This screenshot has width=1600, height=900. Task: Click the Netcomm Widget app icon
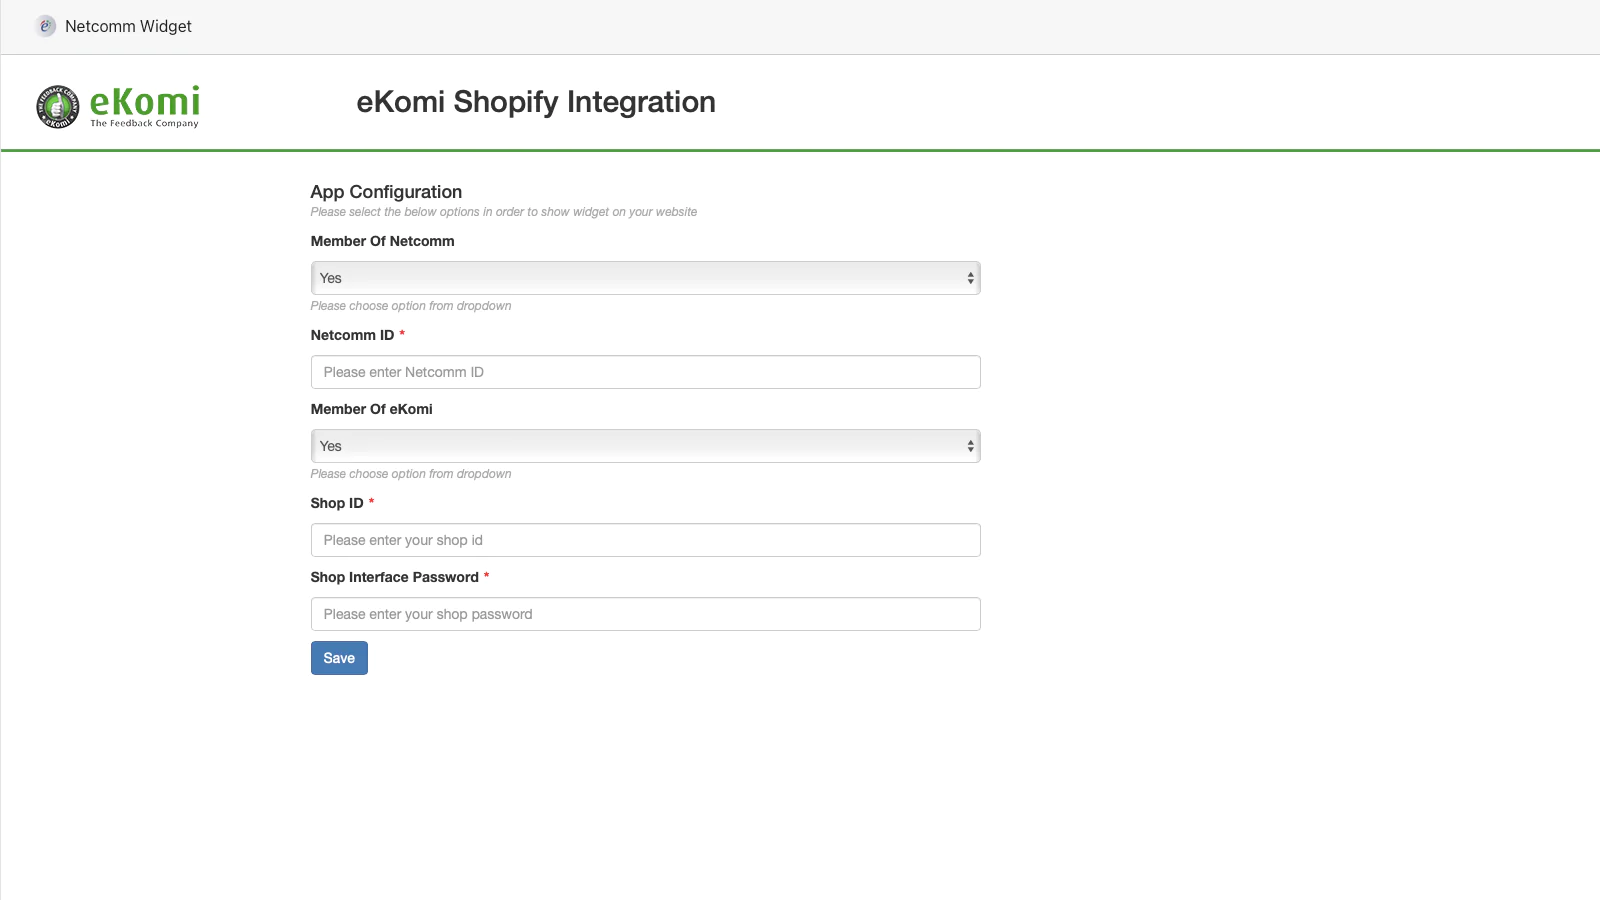pos(45,26)
